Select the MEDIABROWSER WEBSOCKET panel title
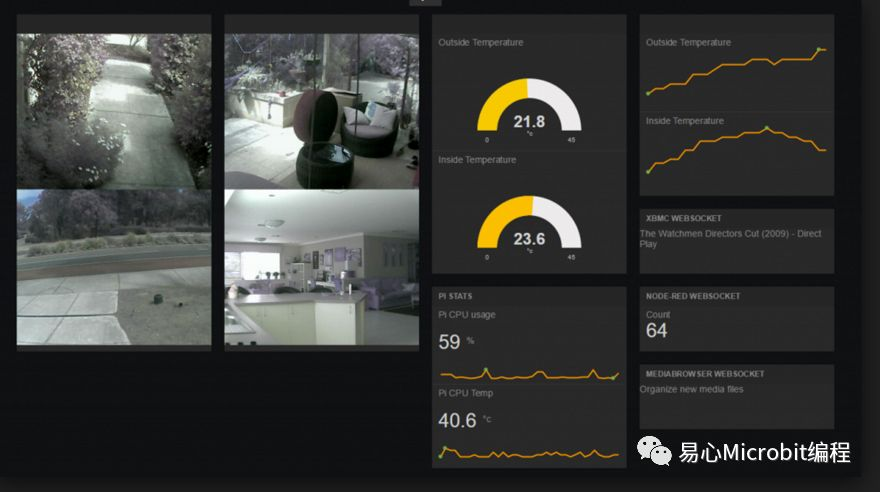Screen dimensions: 880x492 click(x=704, y=374)
